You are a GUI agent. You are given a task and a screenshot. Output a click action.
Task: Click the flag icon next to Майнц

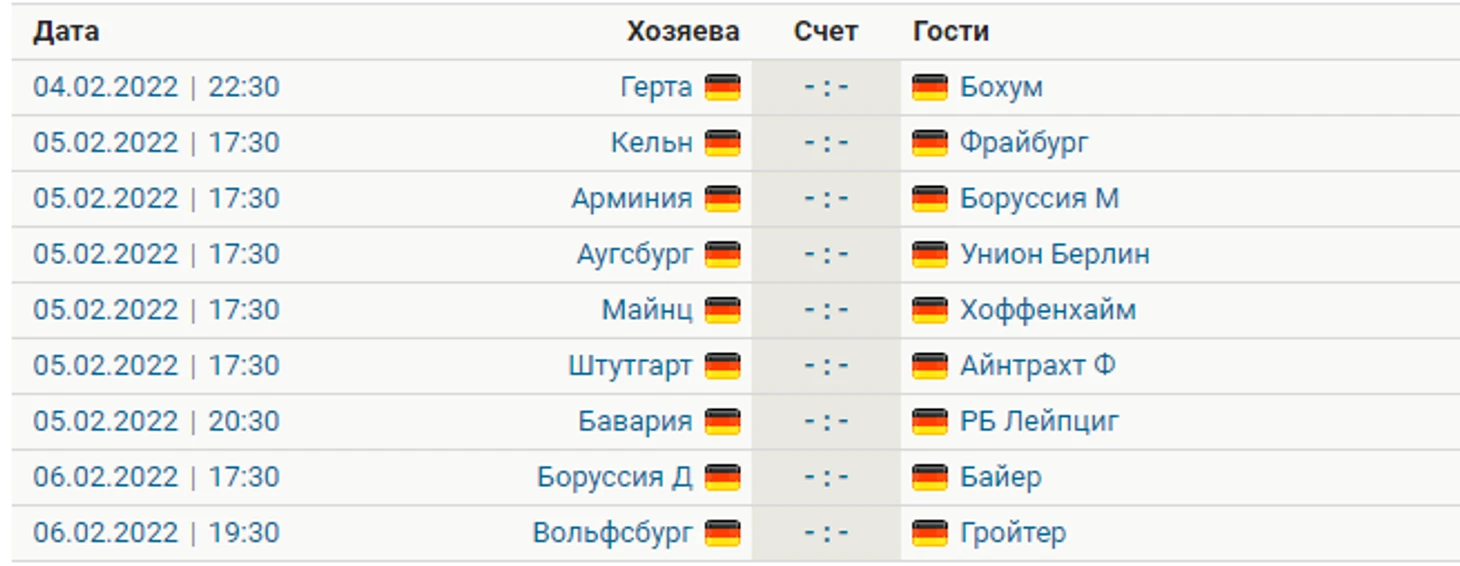[x=722, y=311]
